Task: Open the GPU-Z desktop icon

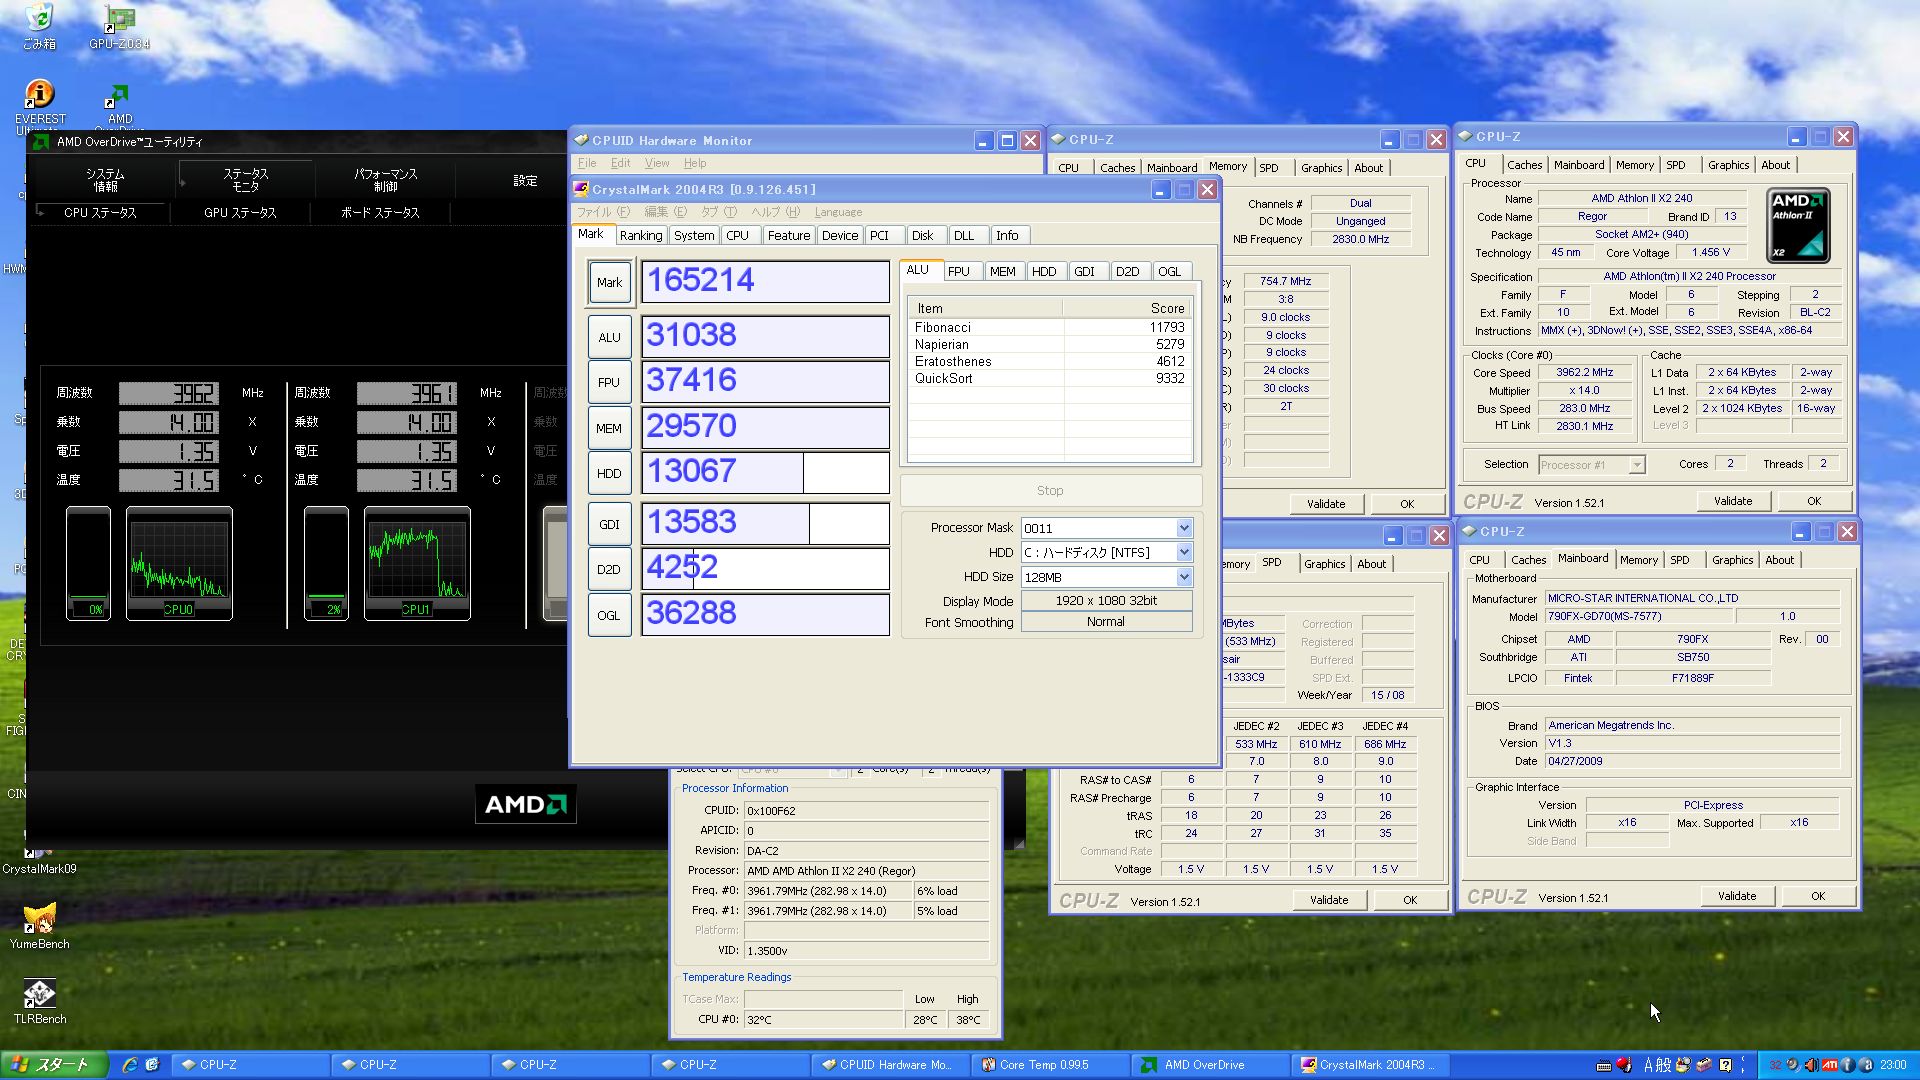Action: click(119, 20)
